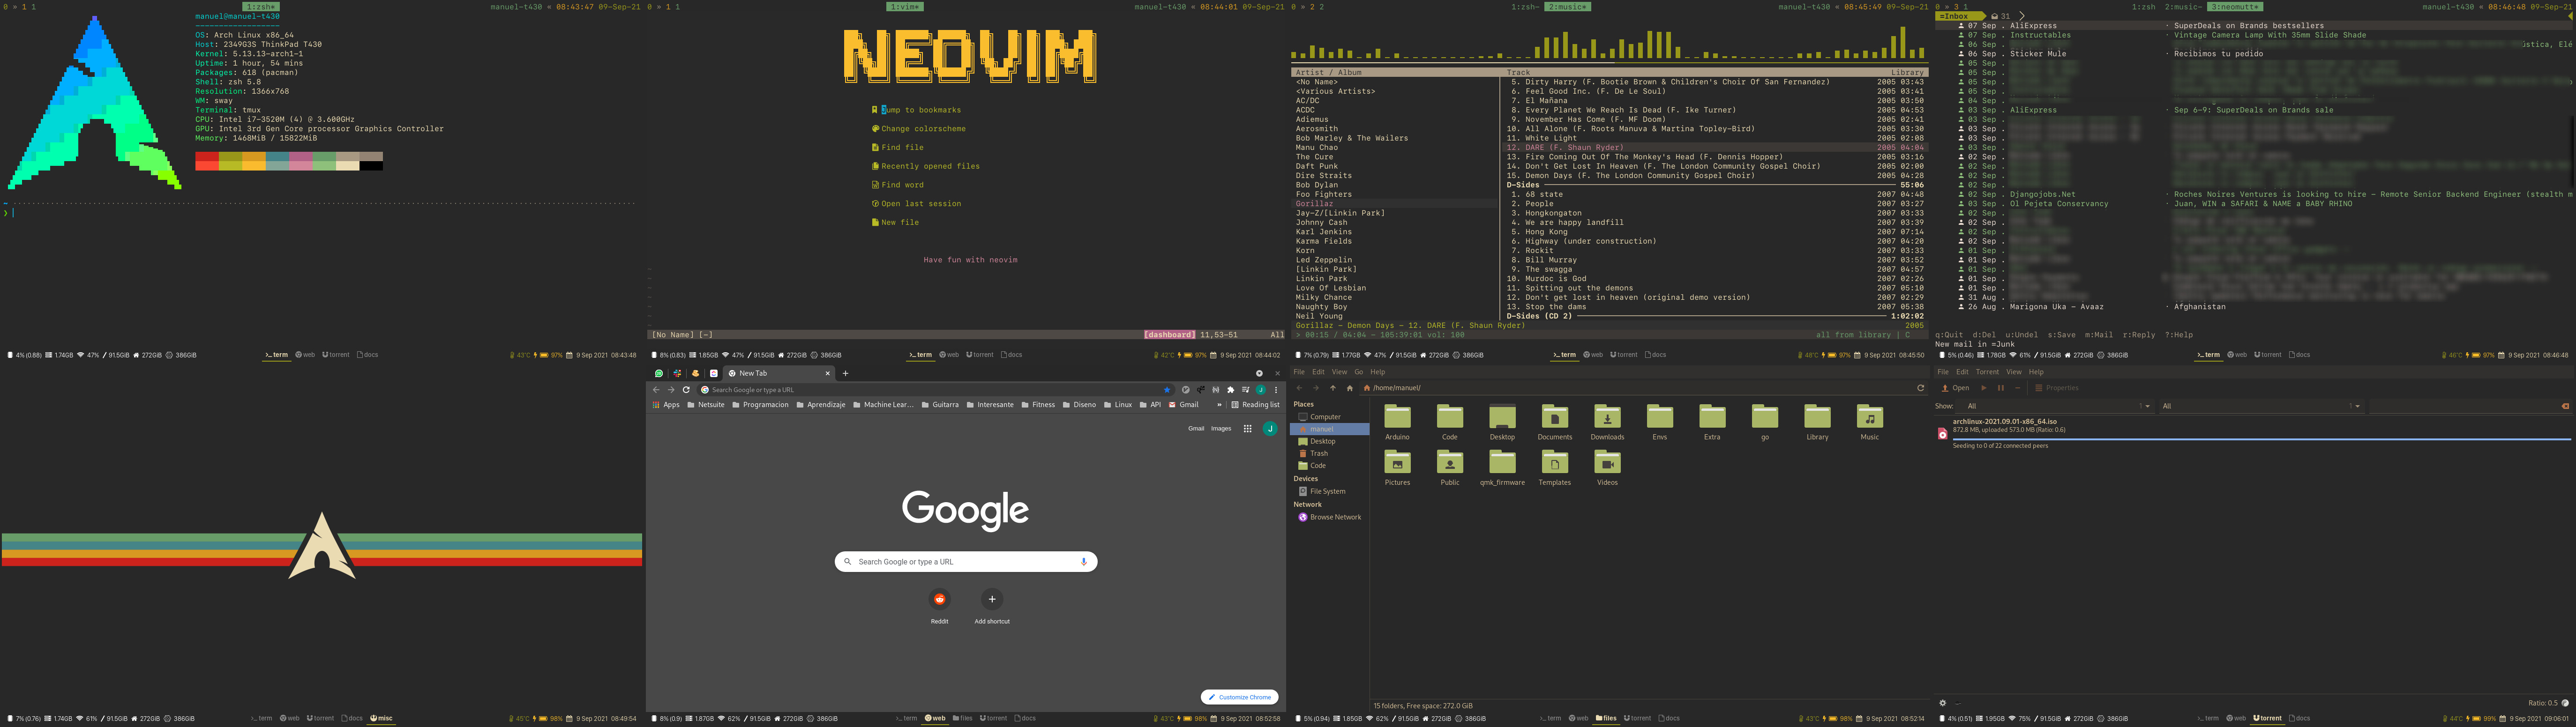Open the Torrent menu in Transmission
Screen dimensions: 2576x727
pos(1987,372)
